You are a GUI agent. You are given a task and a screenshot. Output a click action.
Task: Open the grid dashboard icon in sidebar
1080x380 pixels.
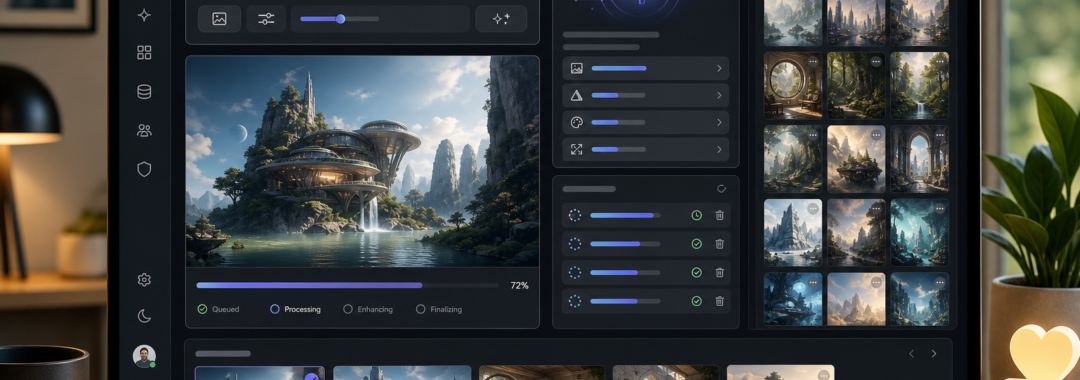click(x=144, y=53)
